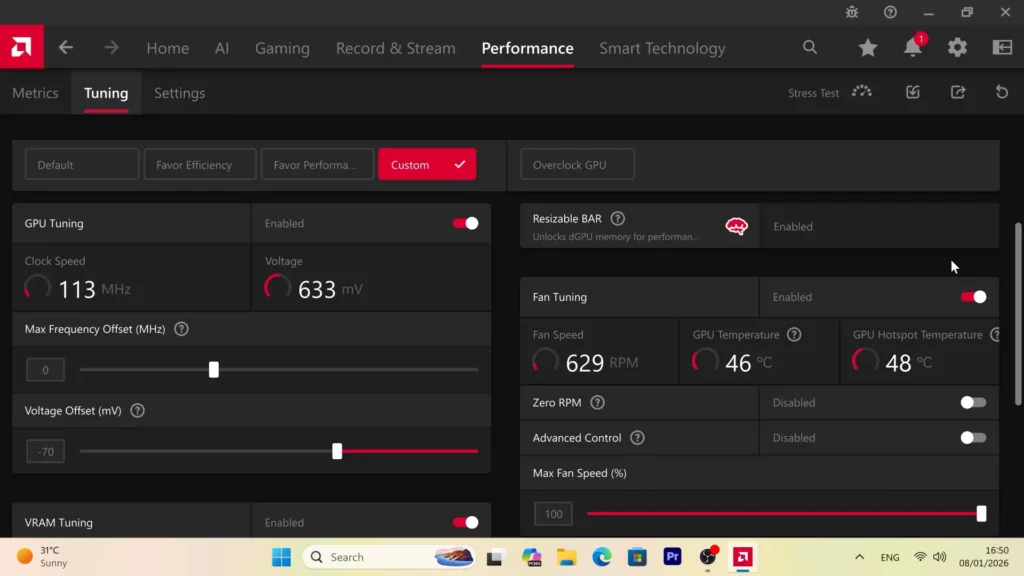Click the ENG language indicator
Screen dimensions: 1024x576
coord(889,557)
